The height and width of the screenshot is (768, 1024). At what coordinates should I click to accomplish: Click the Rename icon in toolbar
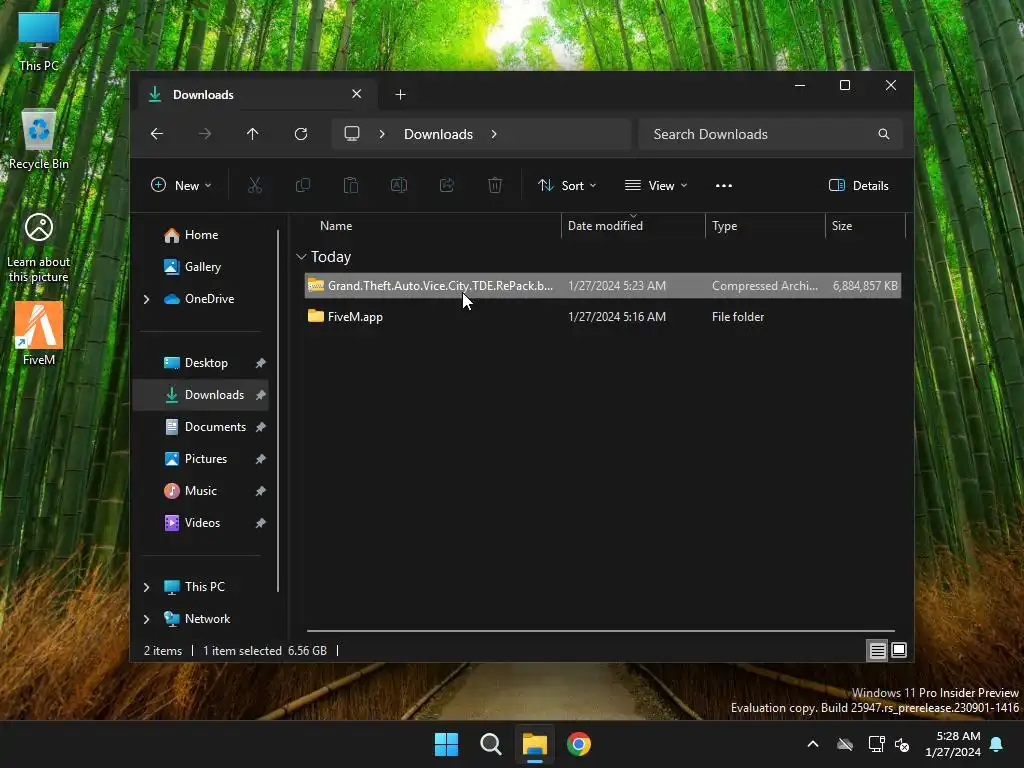click(x=399, y=185)
